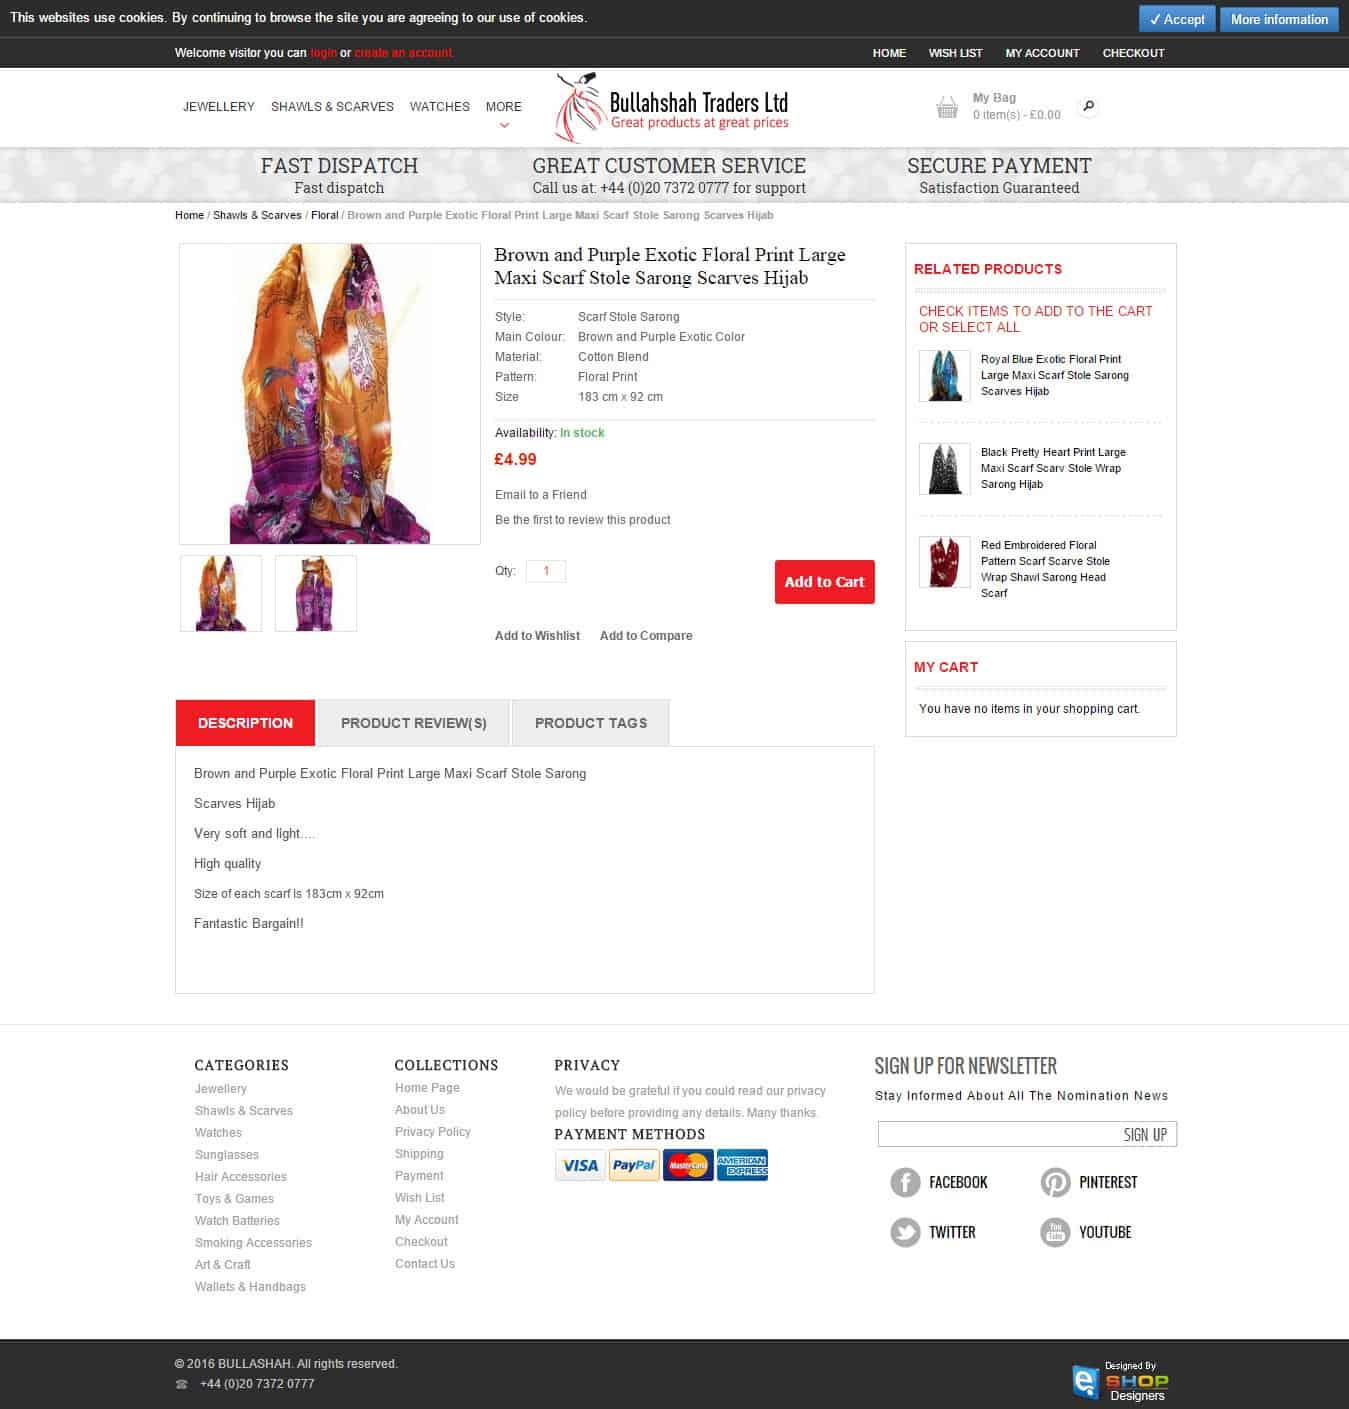The width and height of the screenshot is (1349, 1409).
Task: Open the Product Tags tab
Action: coord(590,723)
